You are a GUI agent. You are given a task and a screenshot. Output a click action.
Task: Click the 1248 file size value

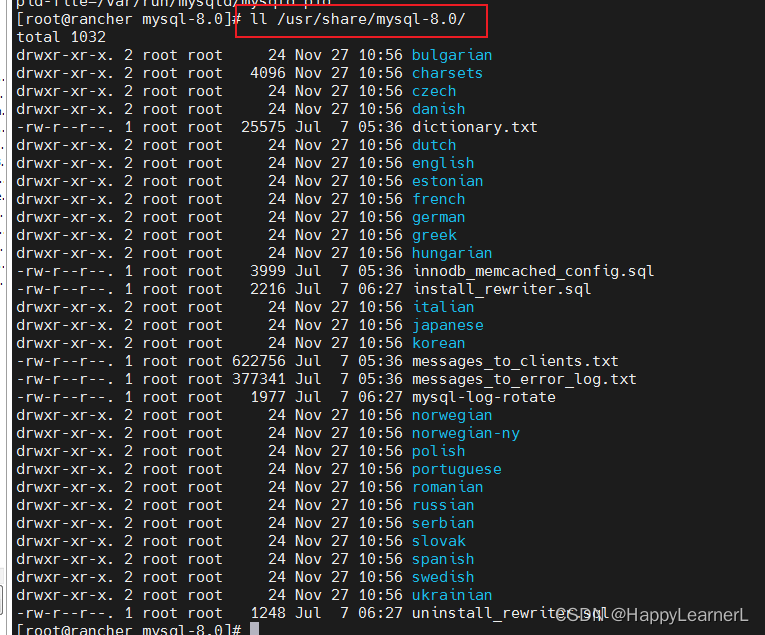tap(268, 614)
